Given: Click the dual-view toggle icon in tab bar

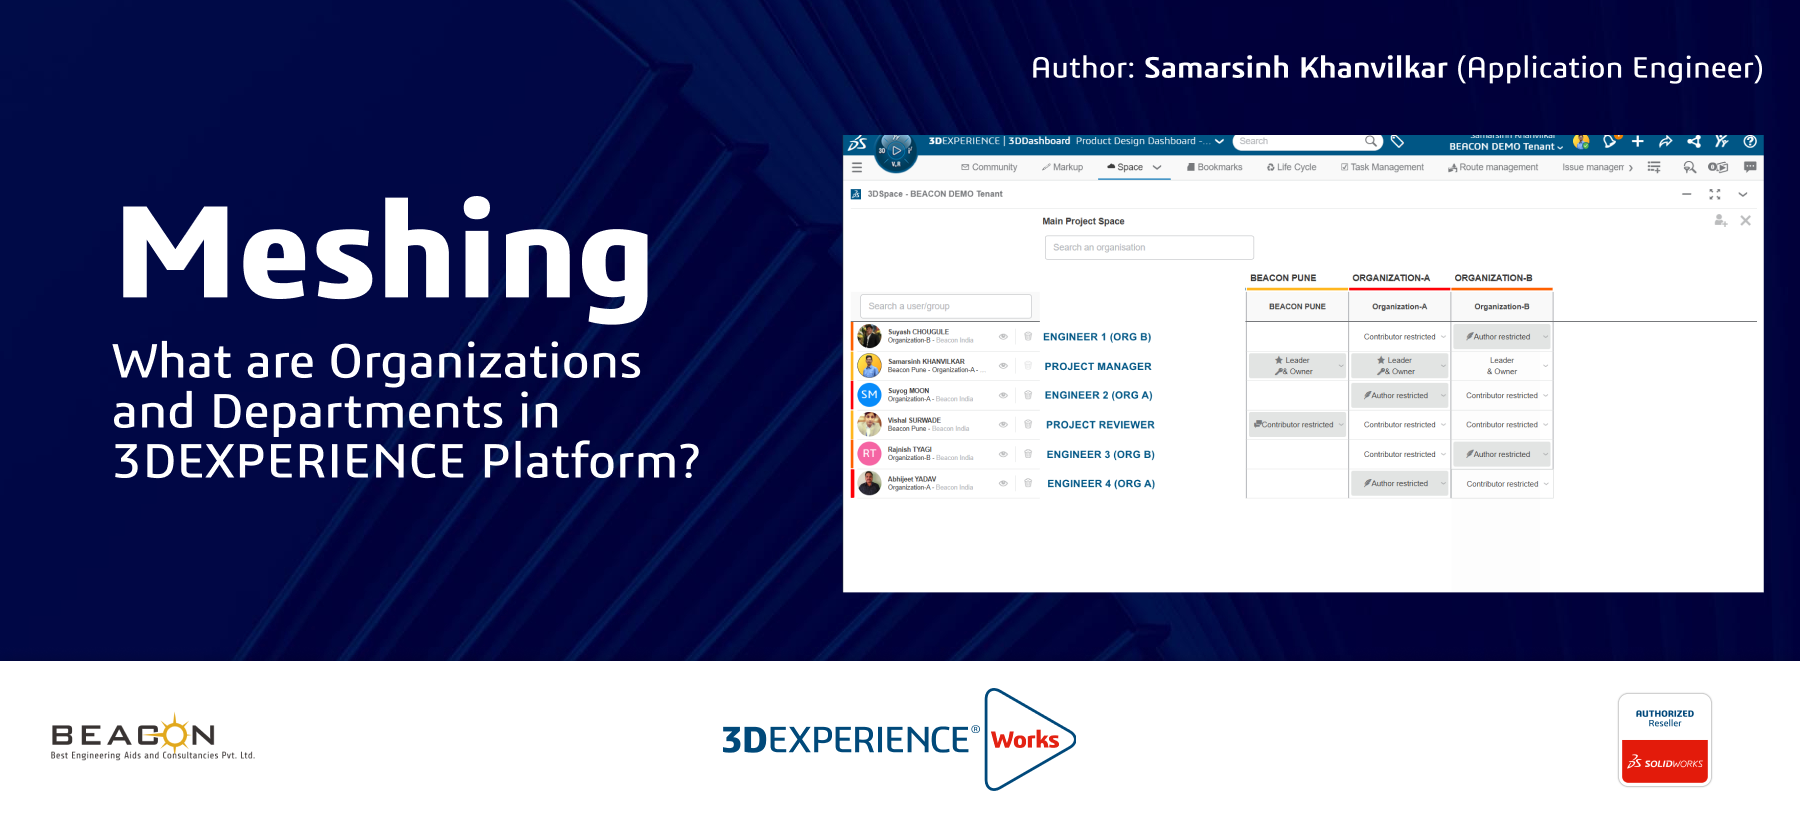Looking at the screenshot, I should (1718, 168).
